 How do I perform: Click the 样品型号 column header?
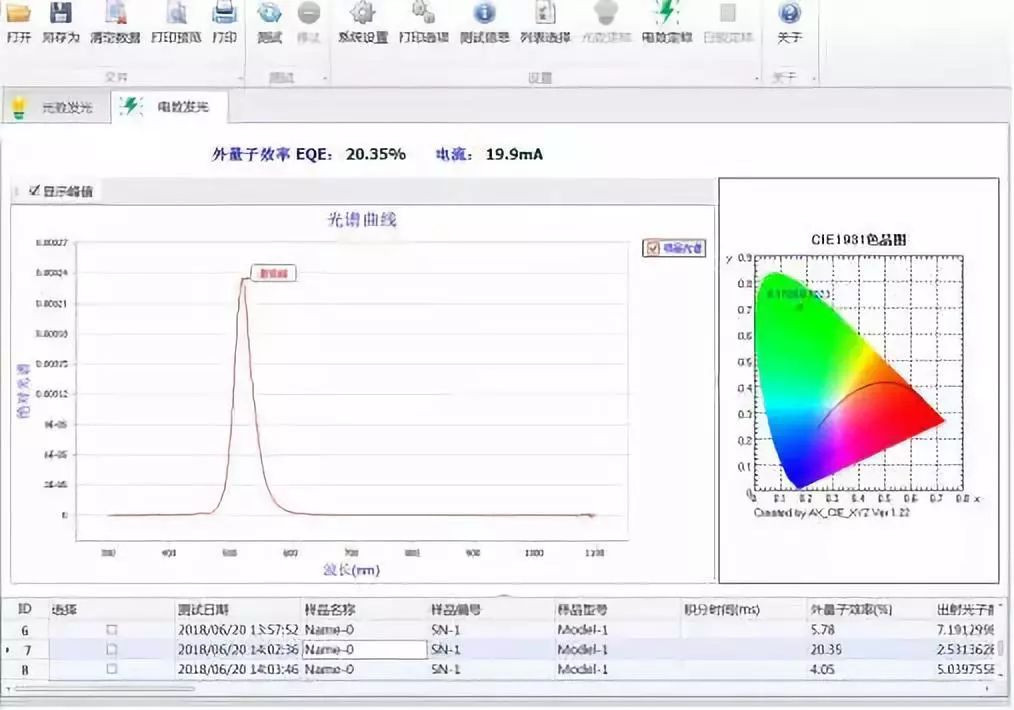tap(618, 609)
